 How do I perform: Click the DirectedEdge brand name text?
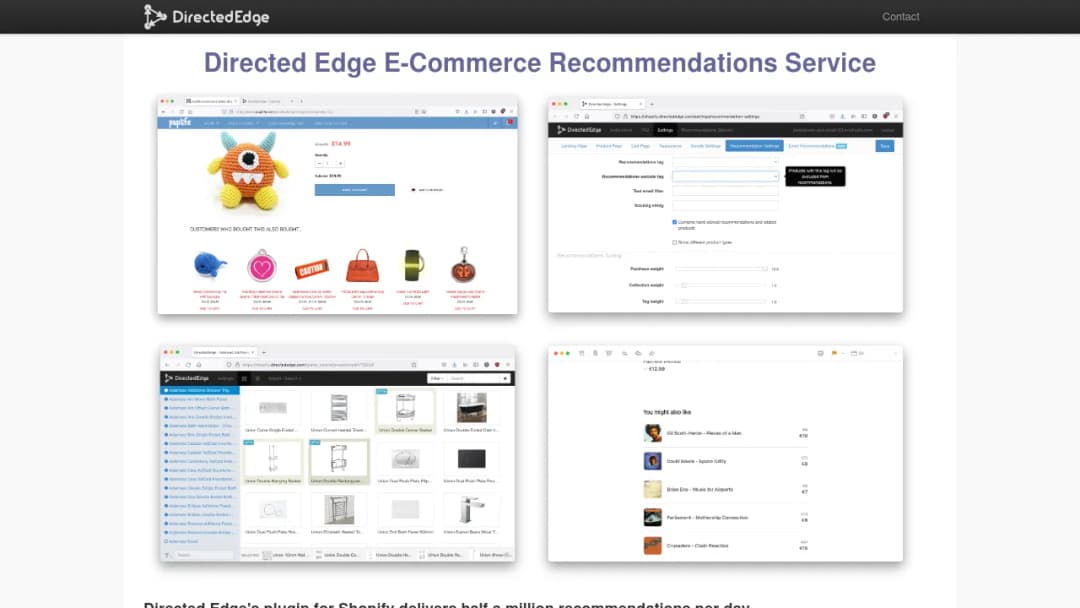tap(220, 17)
